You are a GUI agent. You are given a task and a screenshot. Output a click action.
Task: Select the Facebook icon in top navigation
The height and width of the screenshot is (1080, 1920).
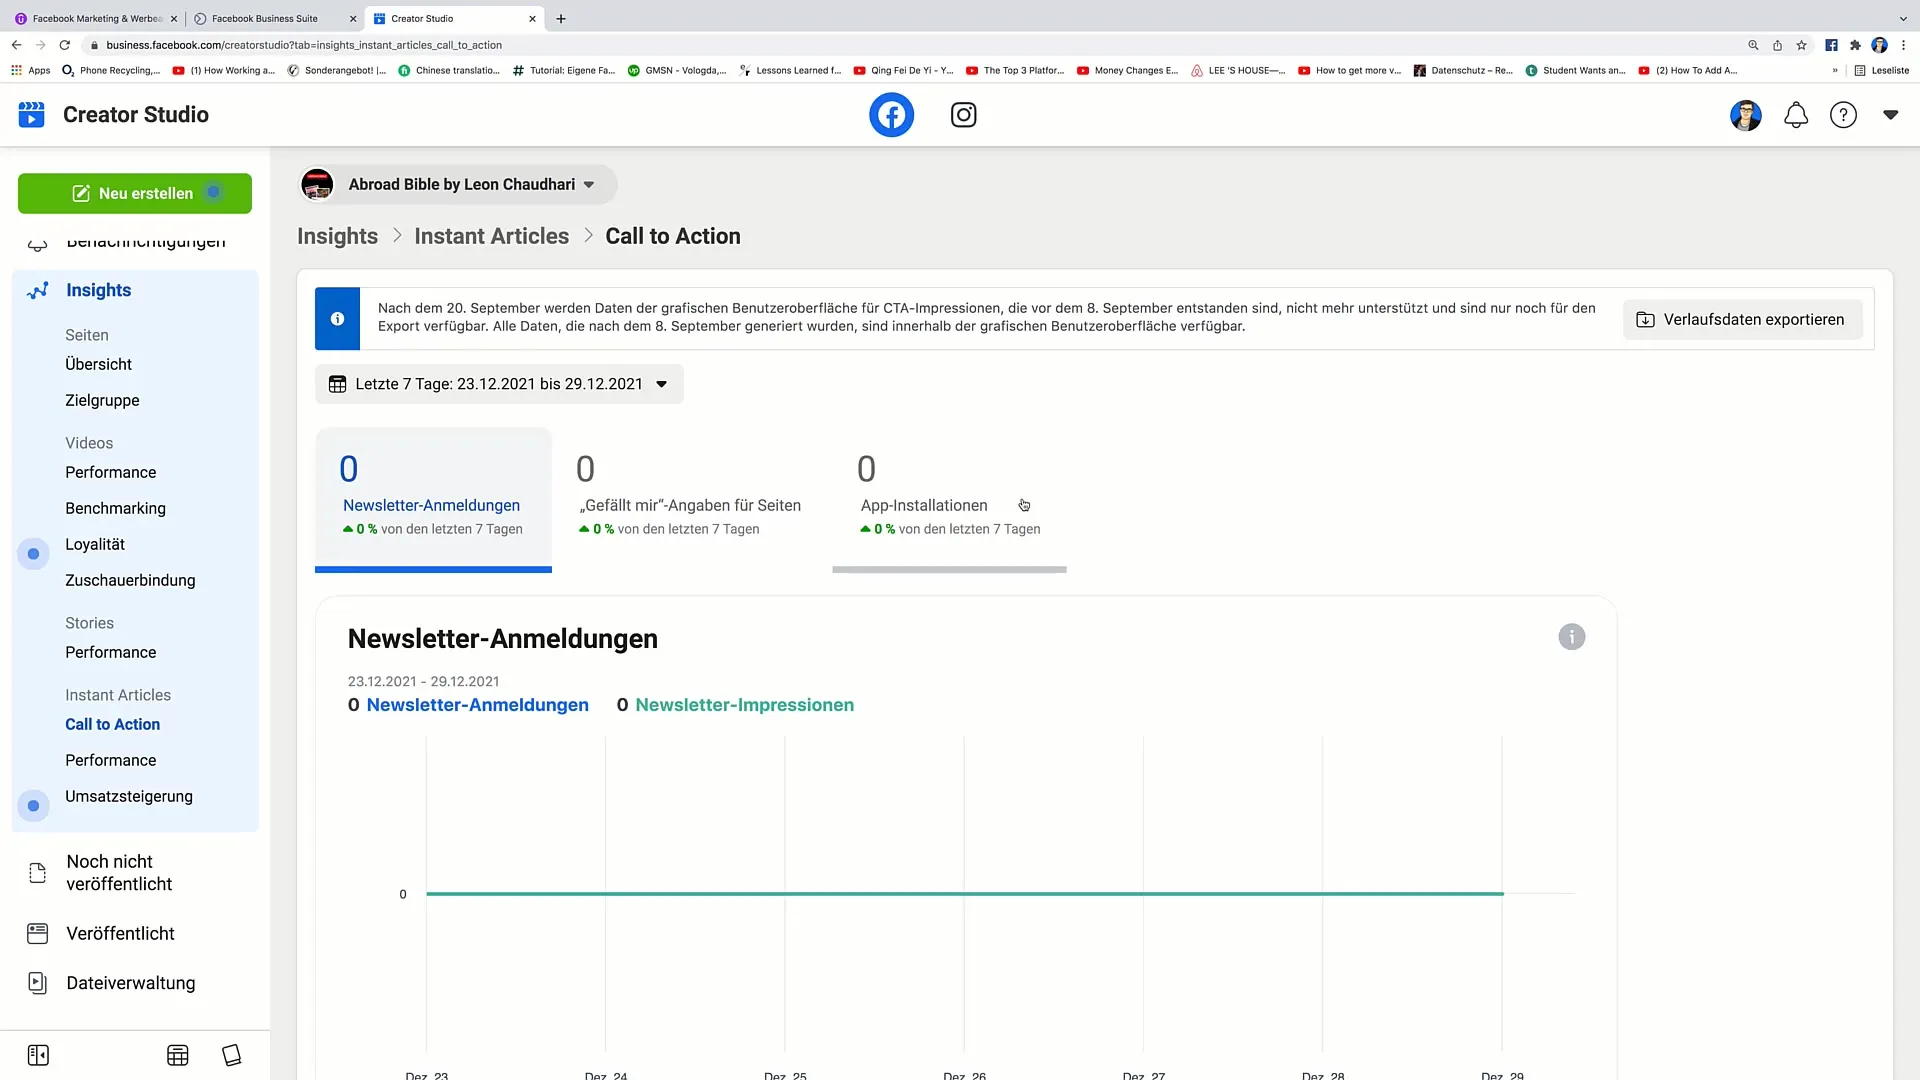(891, 115)
